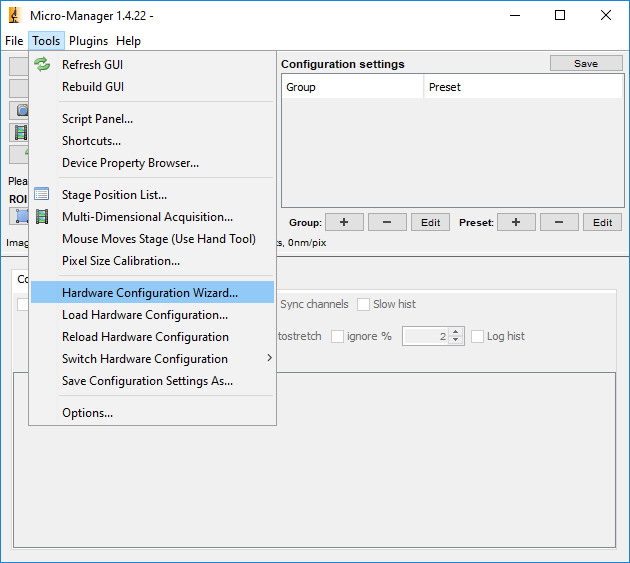Decrease the ignore percent spinner value
Viewport: 630px width, 563px height.
point(456,341)
